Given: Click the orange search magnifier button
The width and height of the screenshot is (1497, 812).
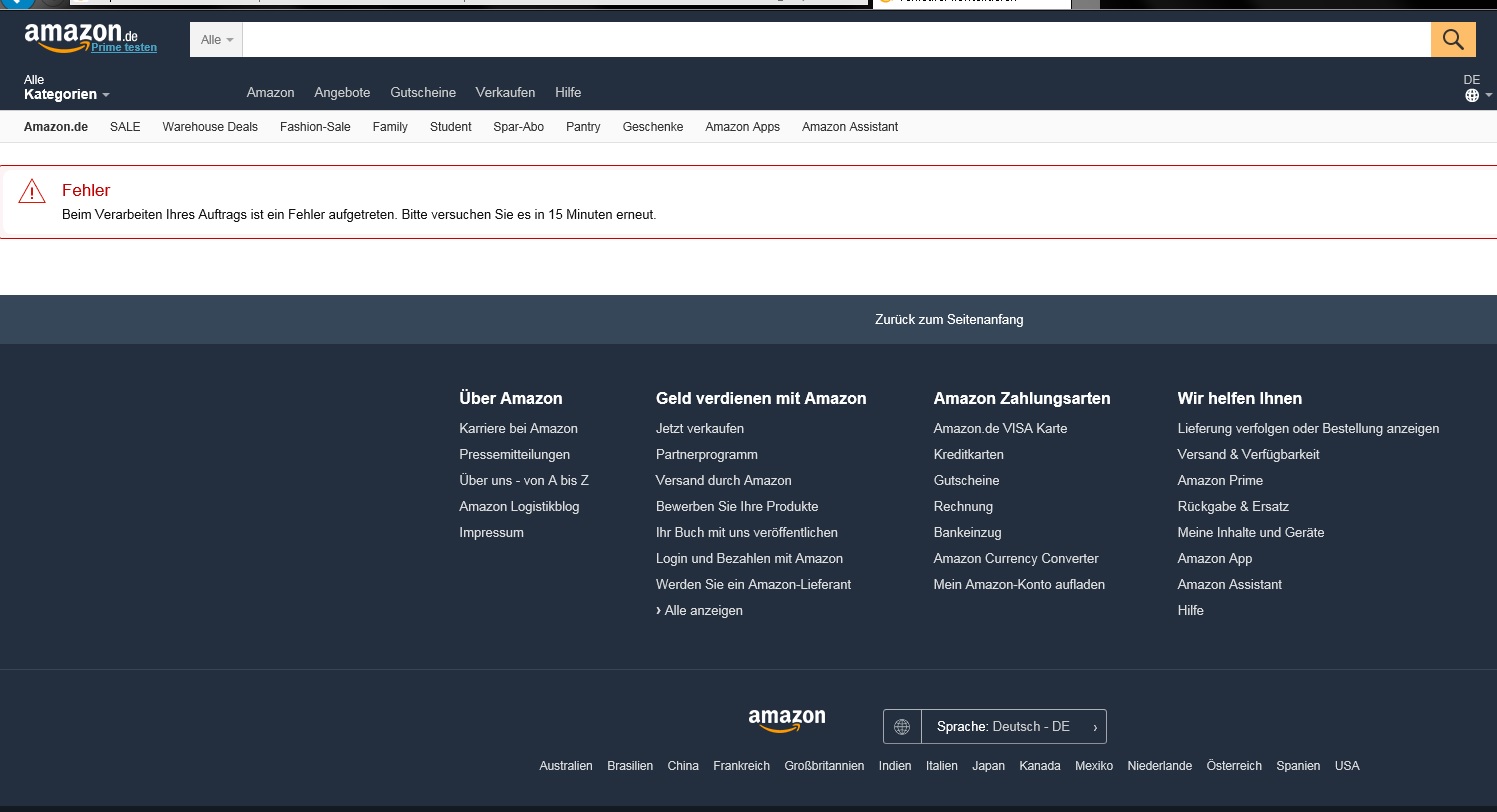Looking at the screenshot, I should (1453, 40).
